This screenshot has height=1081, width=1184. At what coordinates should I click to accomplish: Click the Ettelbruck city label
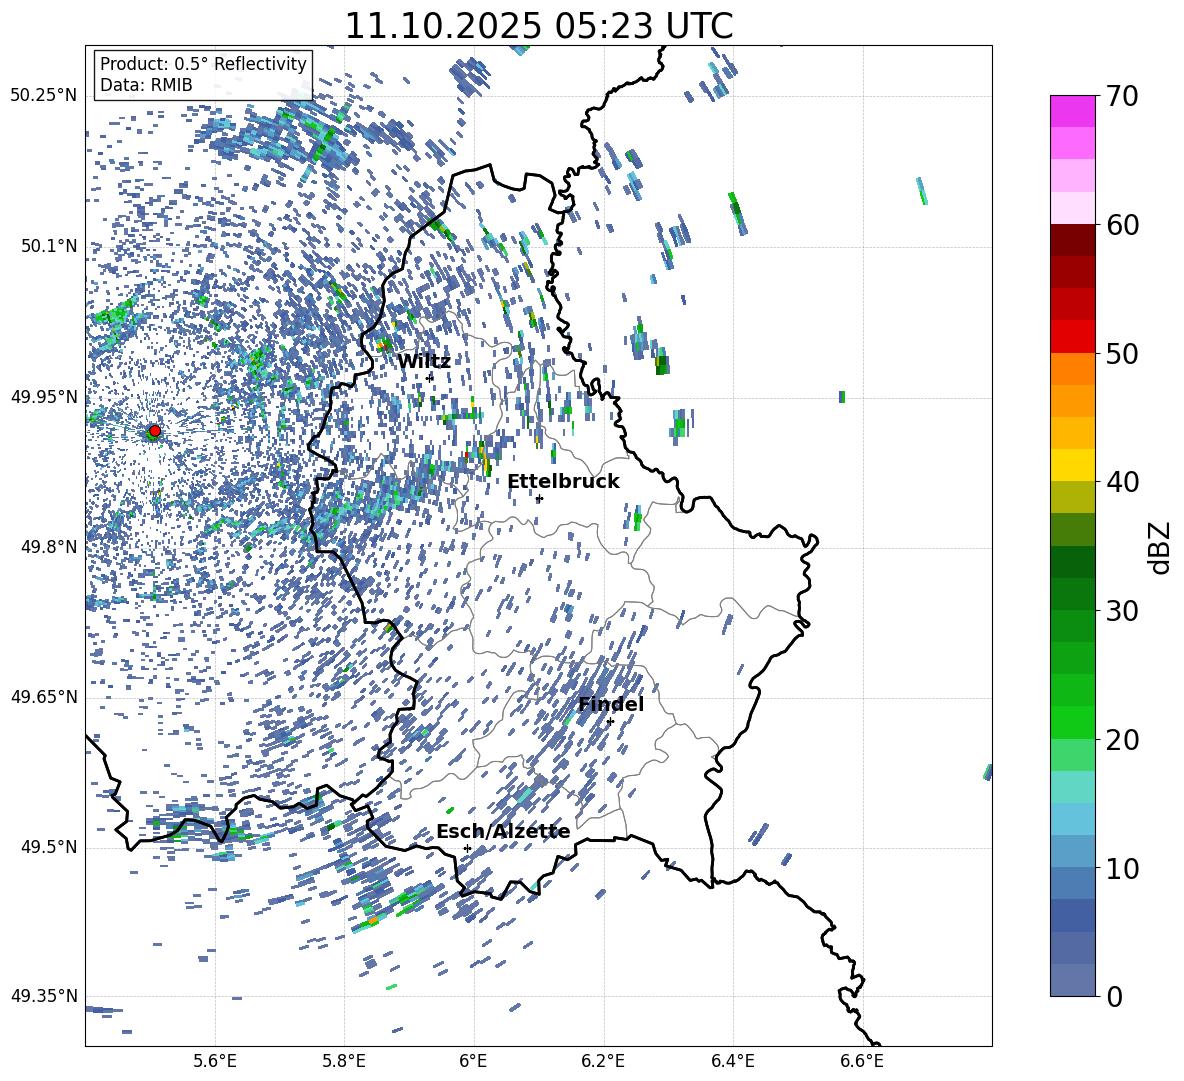pyautogui.click(x=563, y=482)
